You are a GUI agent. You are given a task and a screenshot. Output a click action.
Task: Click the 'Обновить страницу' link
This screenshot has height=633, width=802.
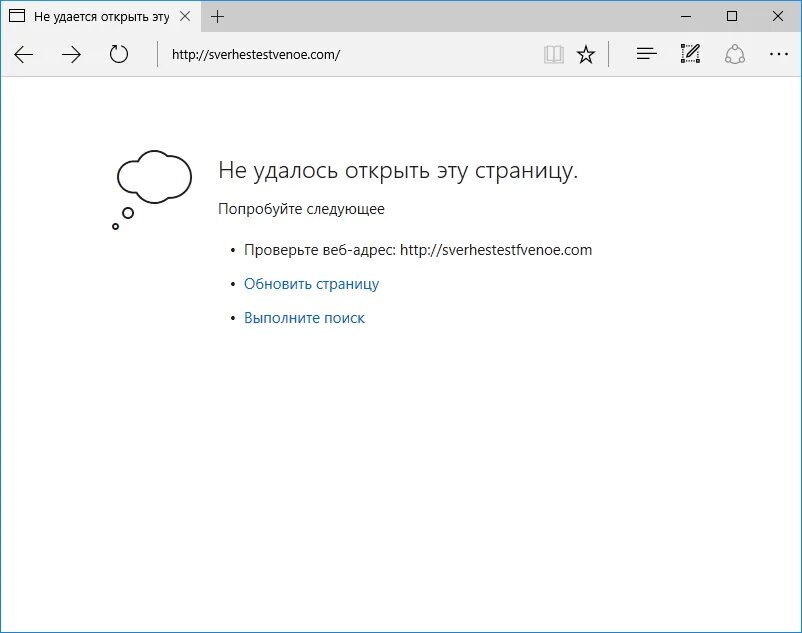[x=311, y=284]
